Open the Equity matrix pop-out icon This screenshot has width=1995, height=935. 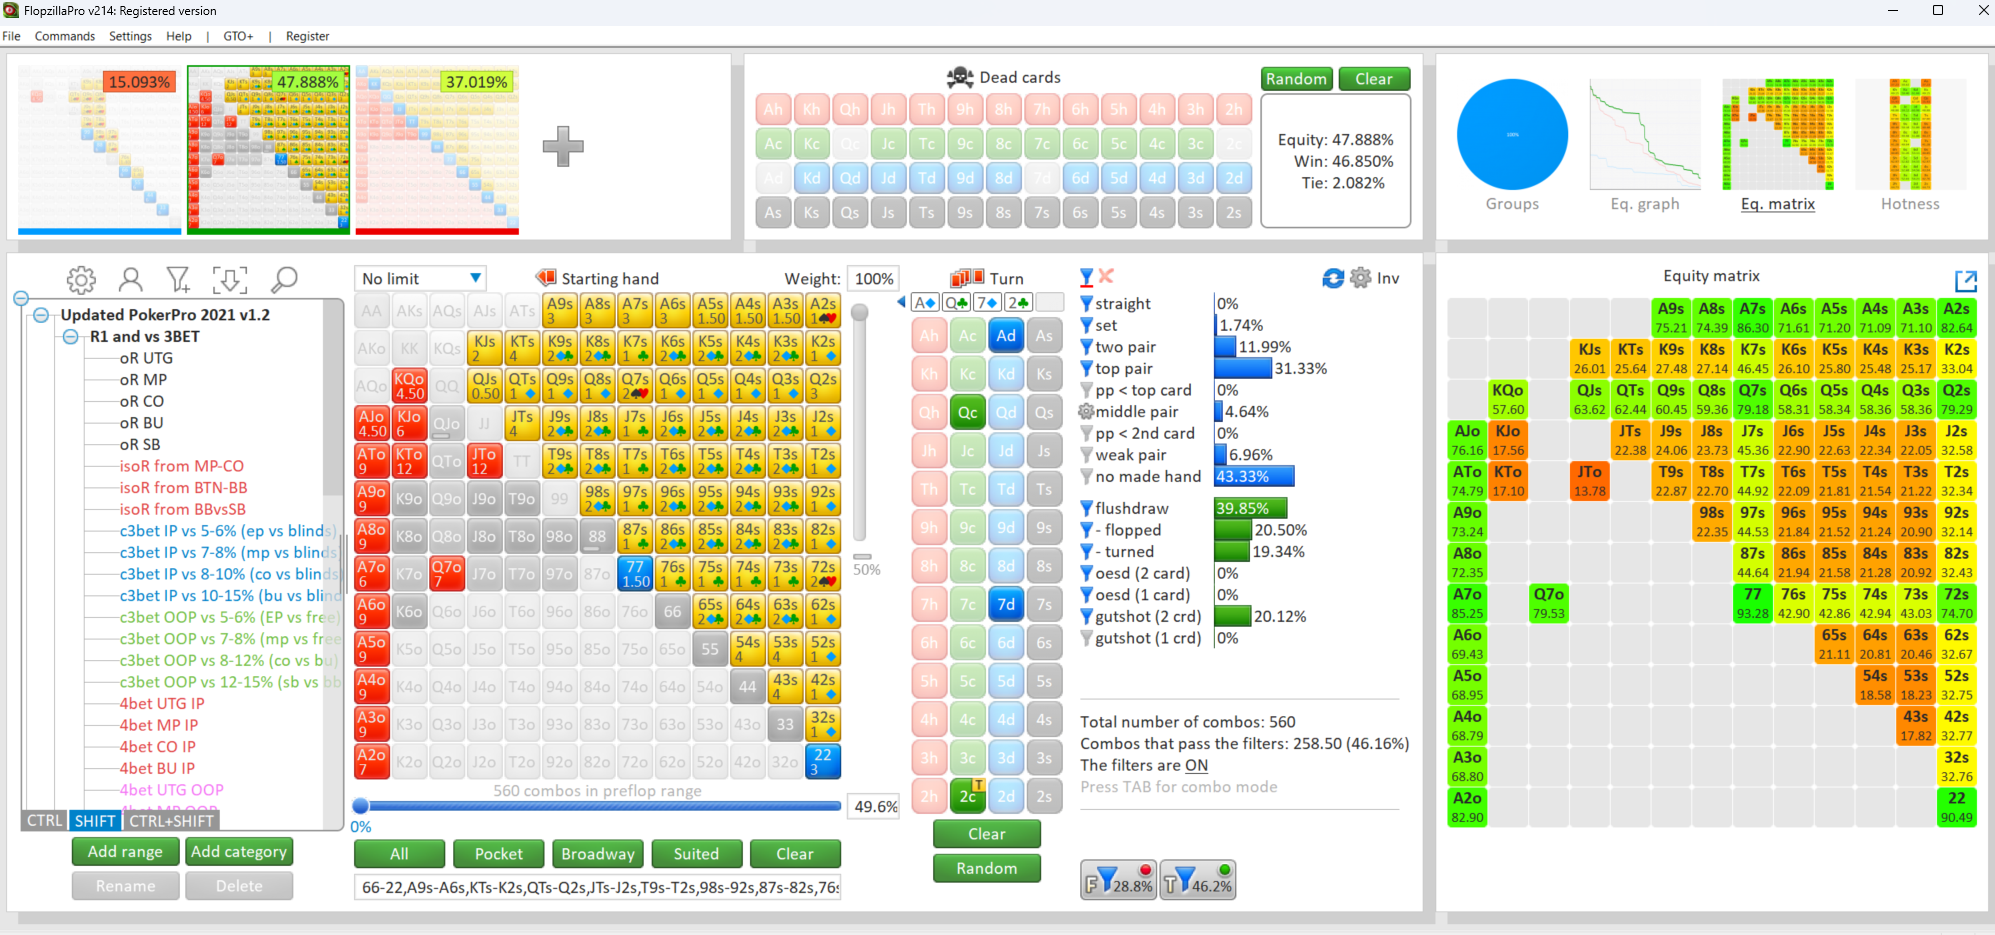pyautogui.click(x=1966, y=281)
